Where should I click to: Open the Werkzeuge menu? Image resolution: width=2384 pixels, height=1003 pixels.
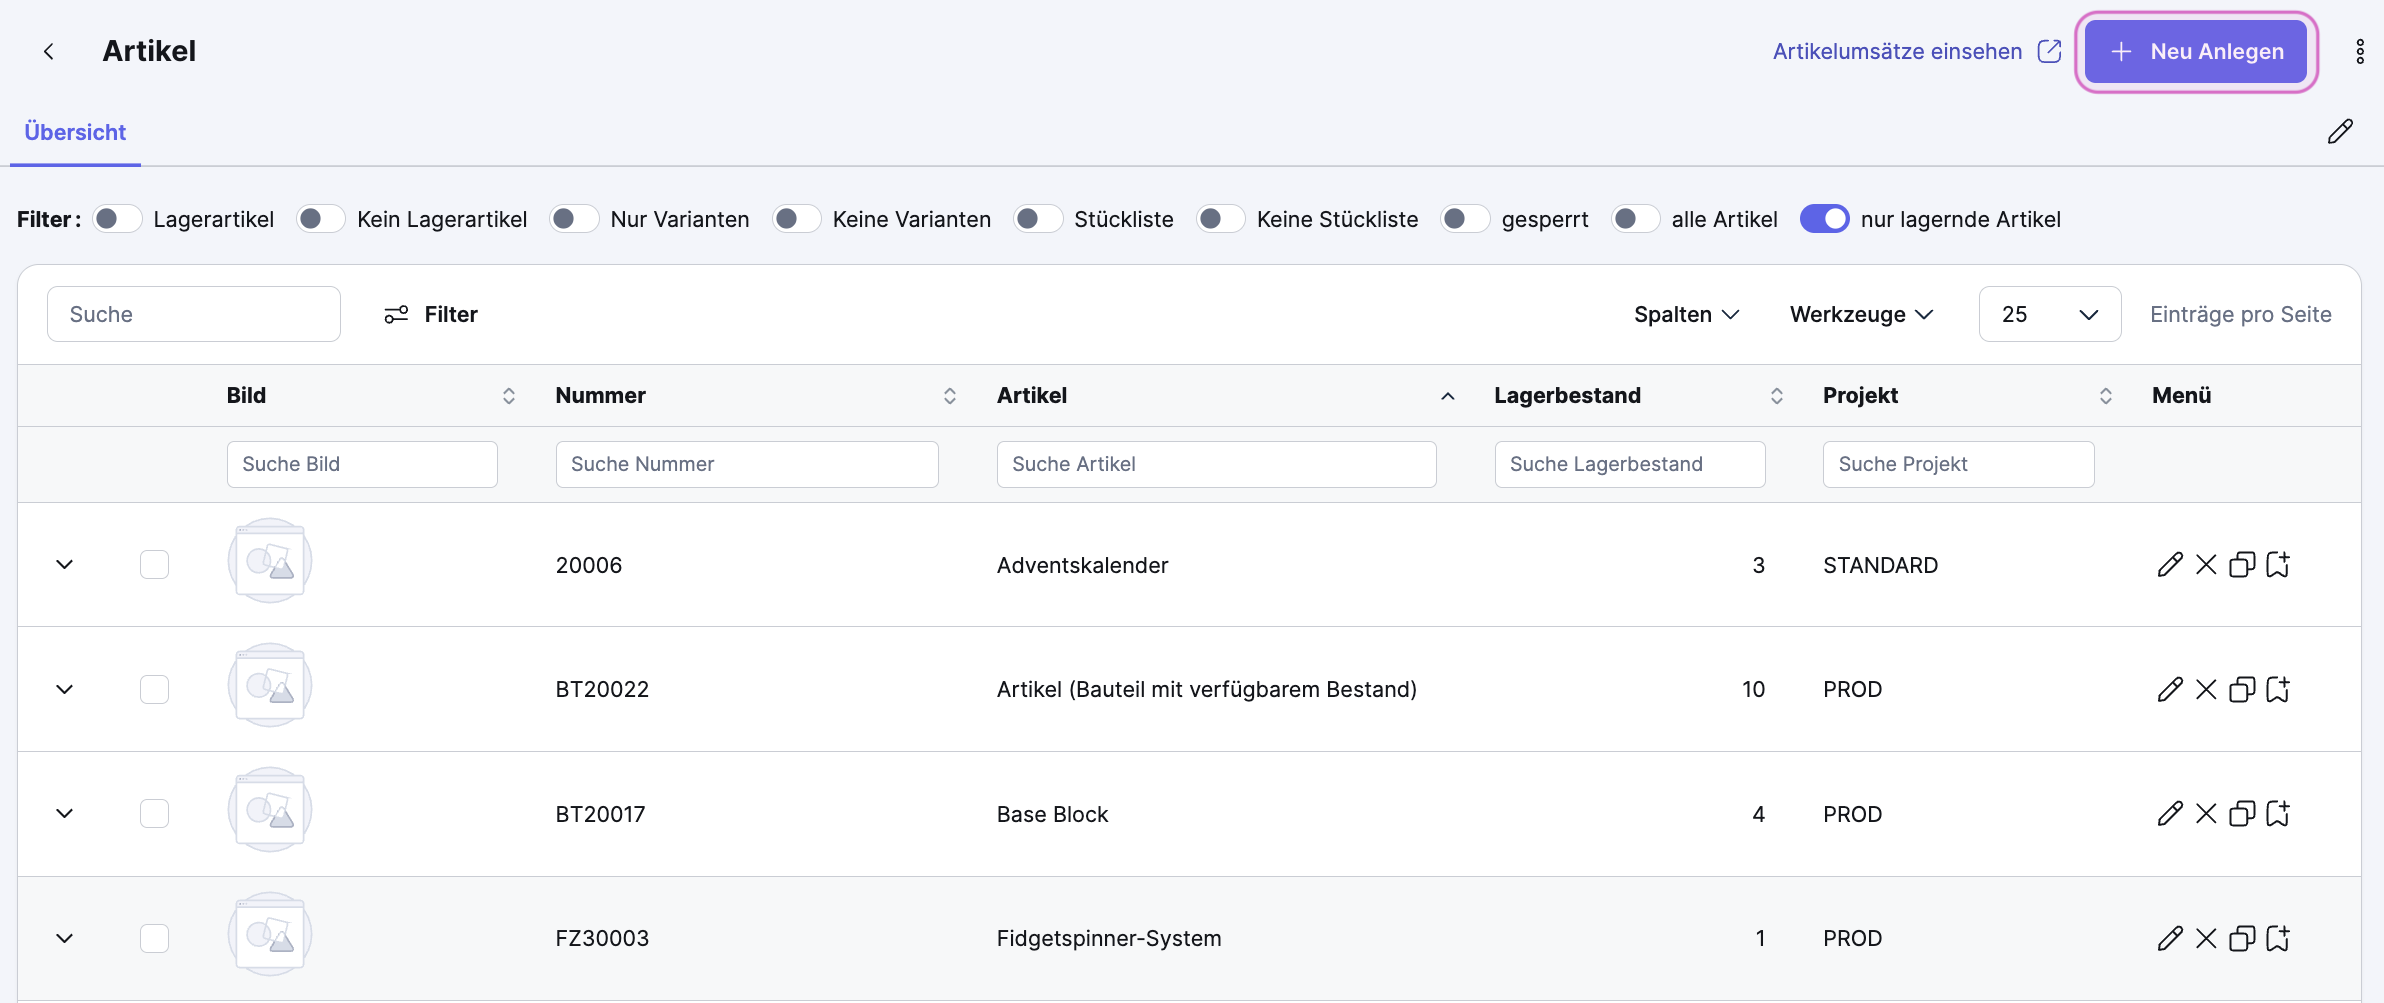(x=1860, y=314)
